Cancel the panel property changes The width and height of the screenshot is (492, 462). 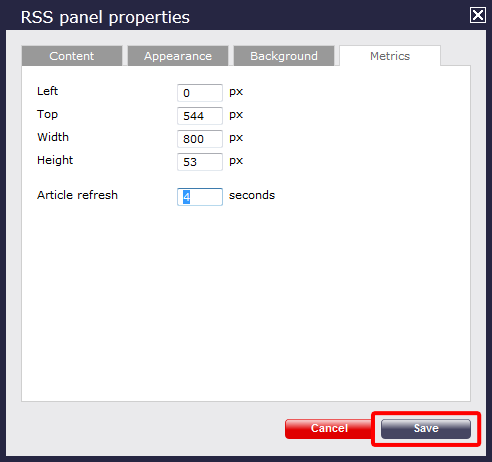(329, 428)
